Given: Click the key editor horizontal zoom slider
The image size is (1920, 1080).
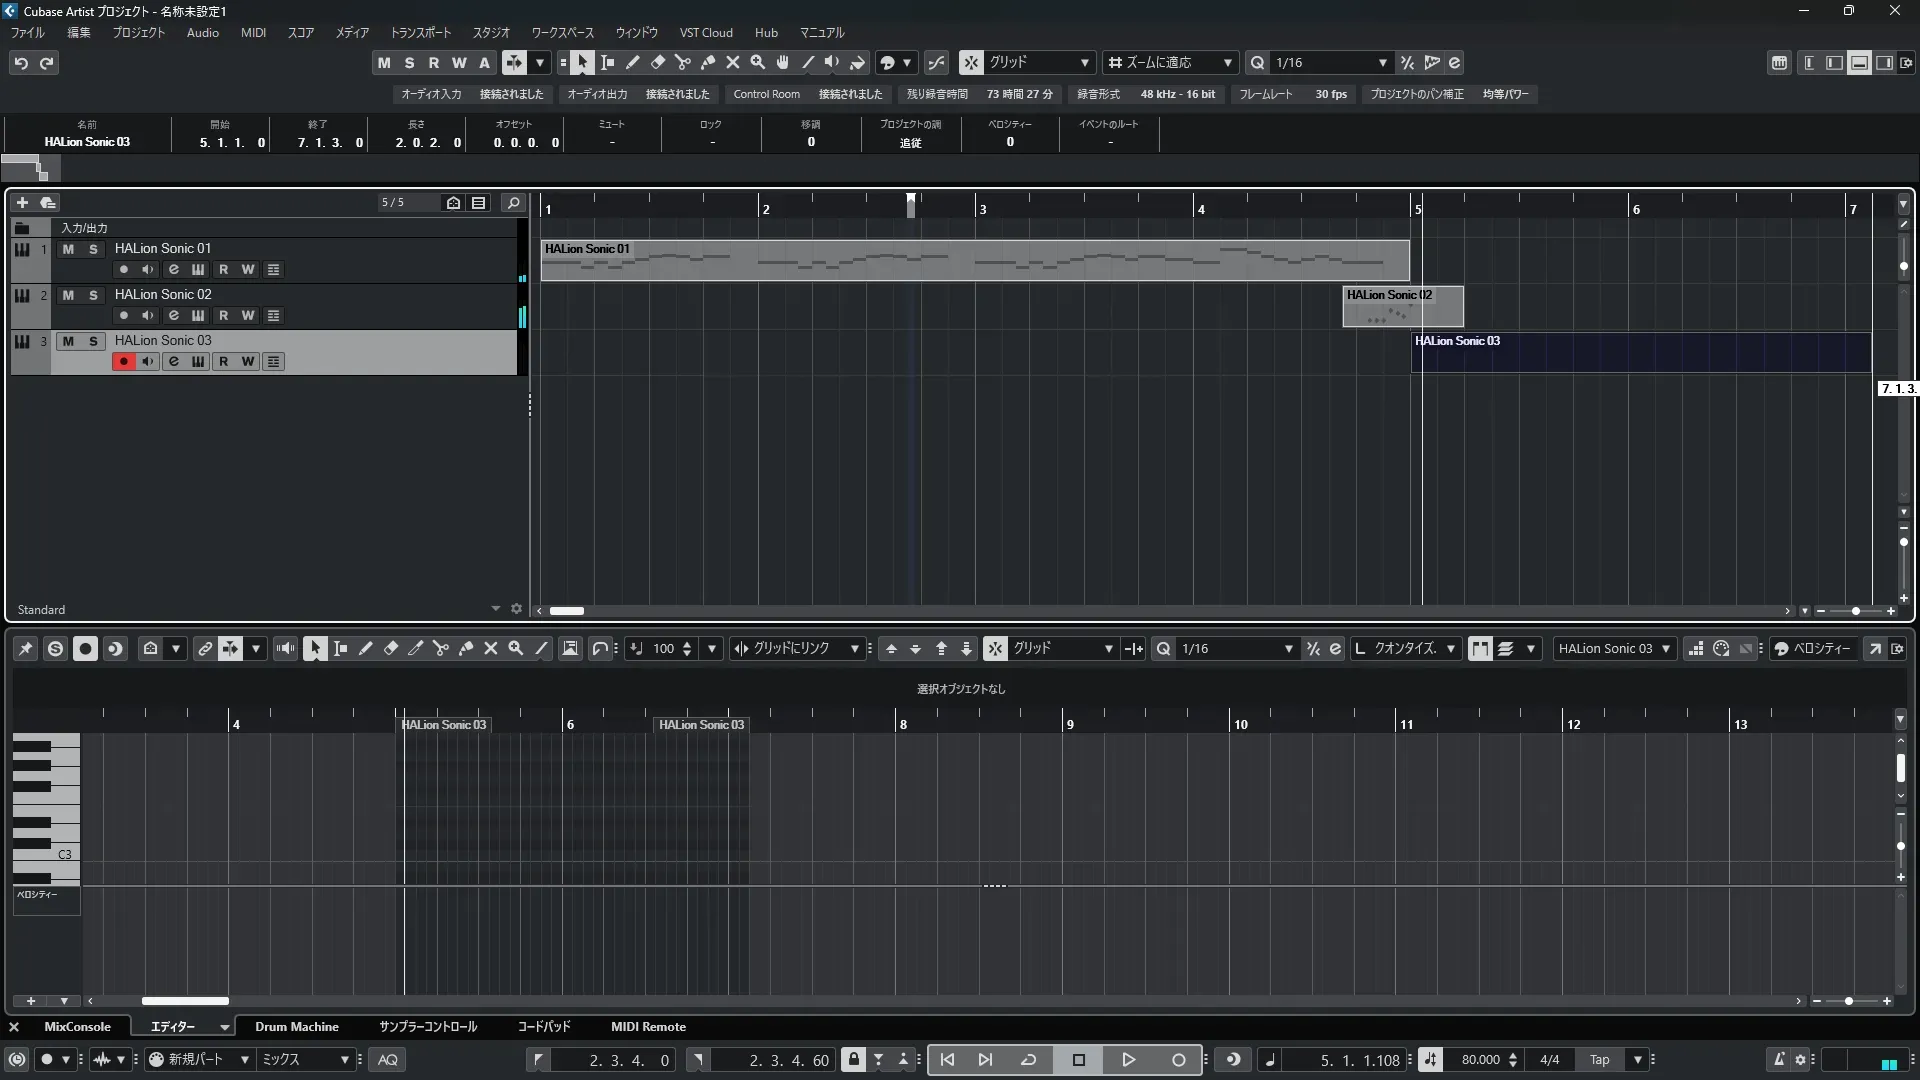Looking at the screenshot, I should (x=1849, y=1001).
